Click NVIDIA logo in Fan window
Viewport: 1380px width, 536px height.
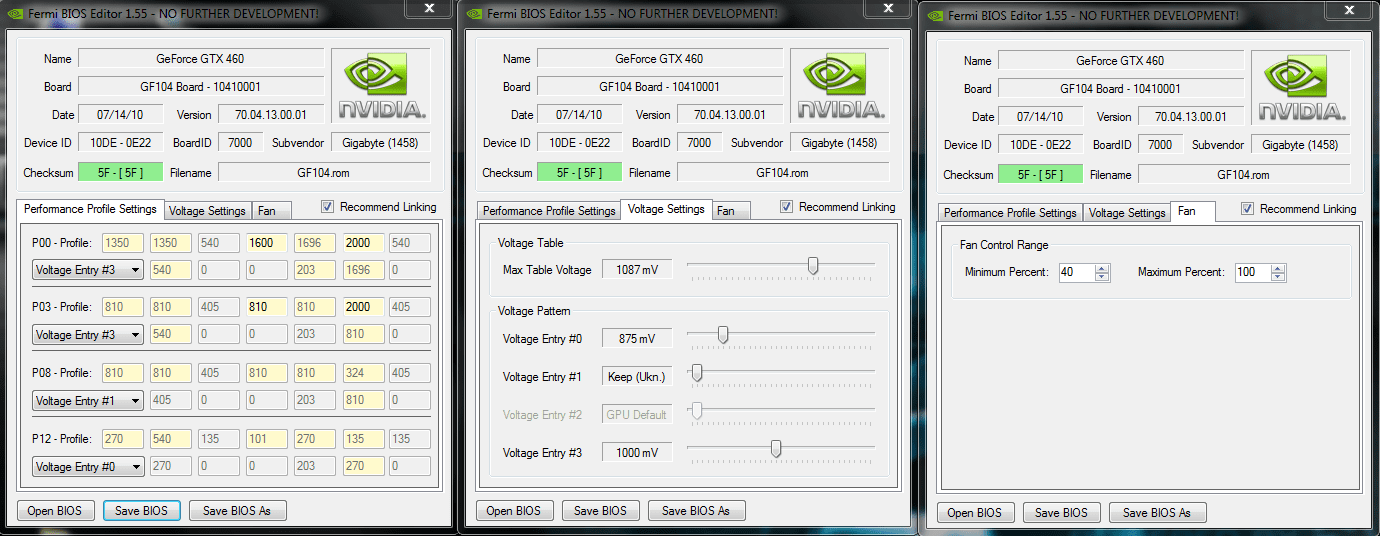click(1300, 89)
